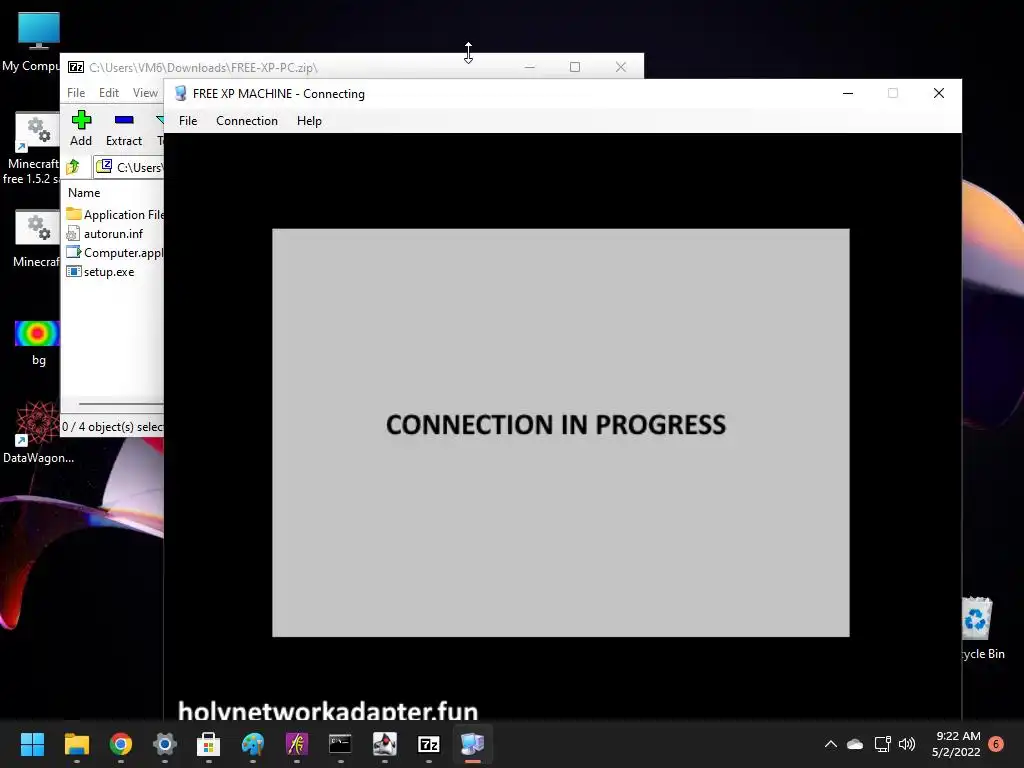The image size is (1024, 768).
Task: Open the Edit menu in the 7-Zip window
Action: (x=108, y=93)
